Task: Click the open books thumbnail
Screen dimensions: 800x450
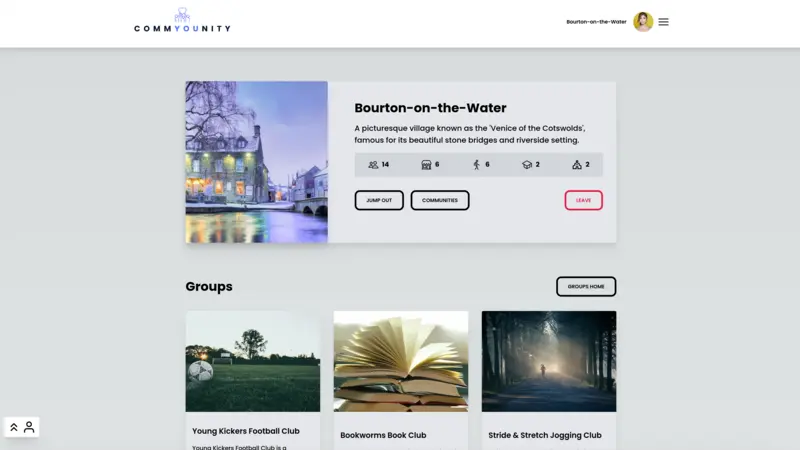Action: [401, 361]
